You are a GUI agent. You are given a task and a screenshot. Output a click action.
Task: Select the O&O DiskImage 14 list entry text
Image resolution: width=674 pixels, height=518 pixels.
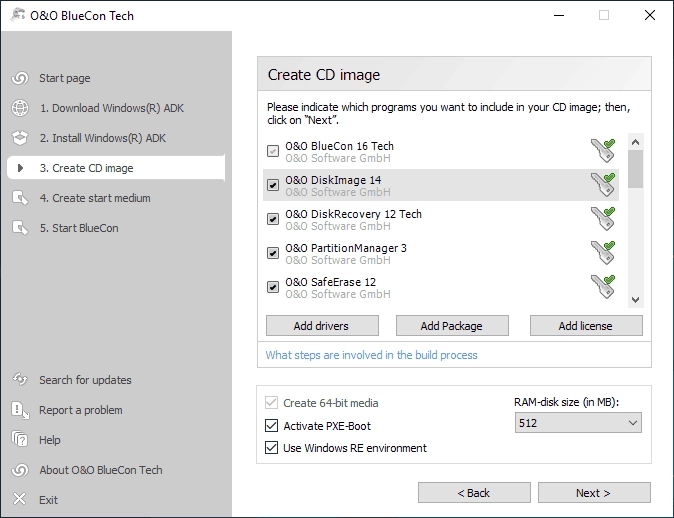(333, 180)
